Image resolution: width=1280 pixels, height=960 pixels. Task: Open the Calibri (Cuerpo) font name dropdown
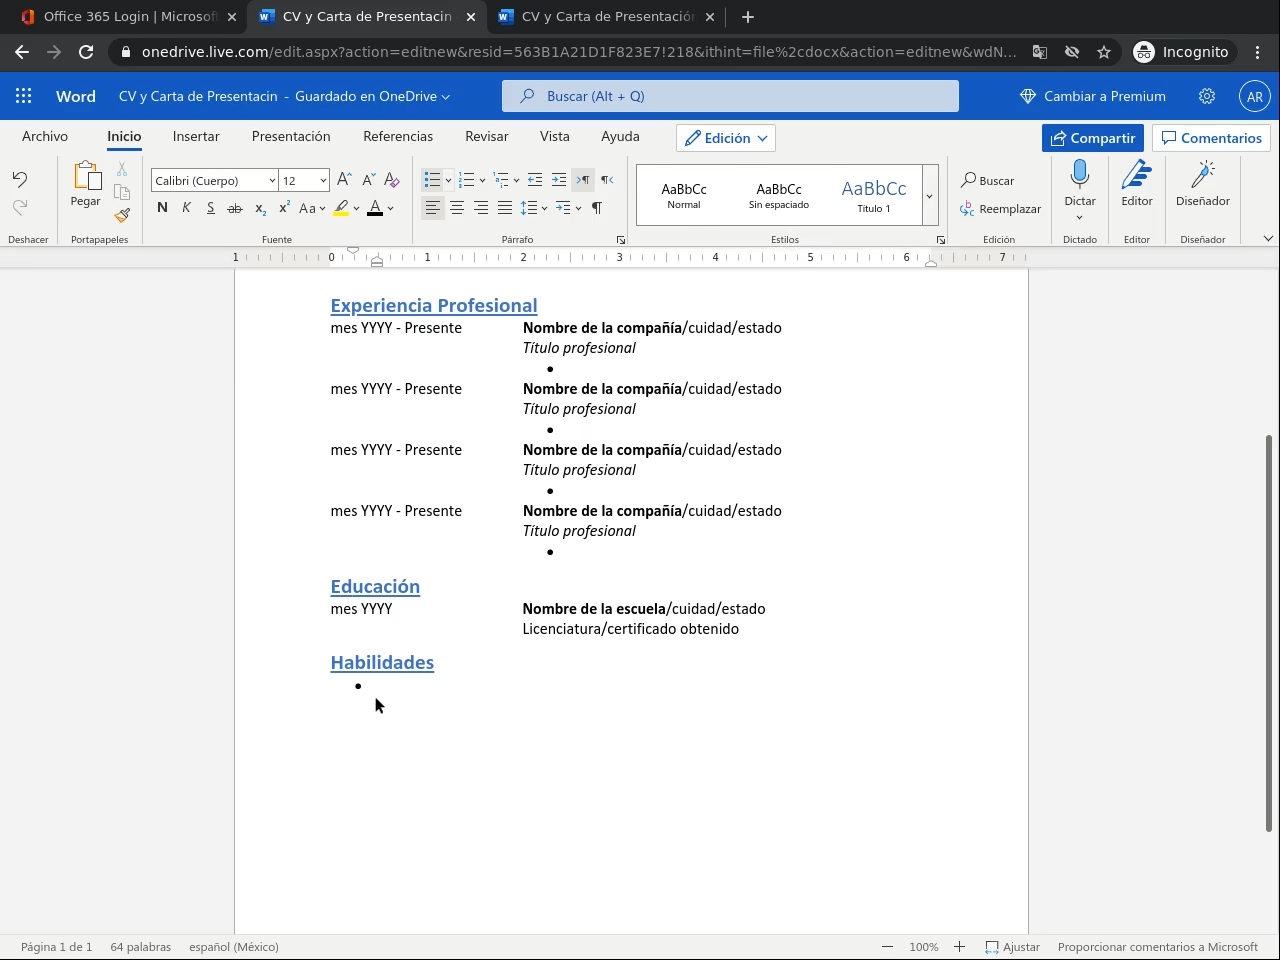pyautogui.click(x=214, y=180)
